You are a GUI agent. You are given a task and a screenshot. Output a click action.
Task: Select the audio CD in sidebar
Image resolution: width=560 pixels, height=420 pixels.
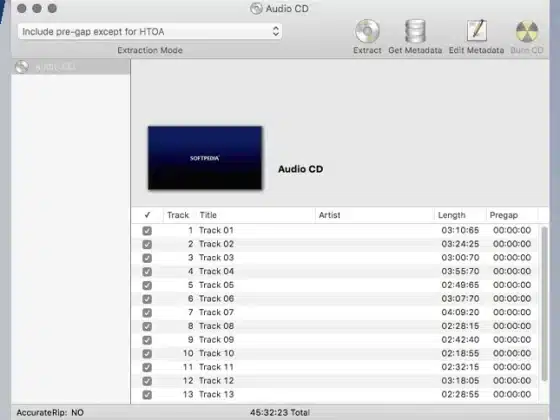71,67
